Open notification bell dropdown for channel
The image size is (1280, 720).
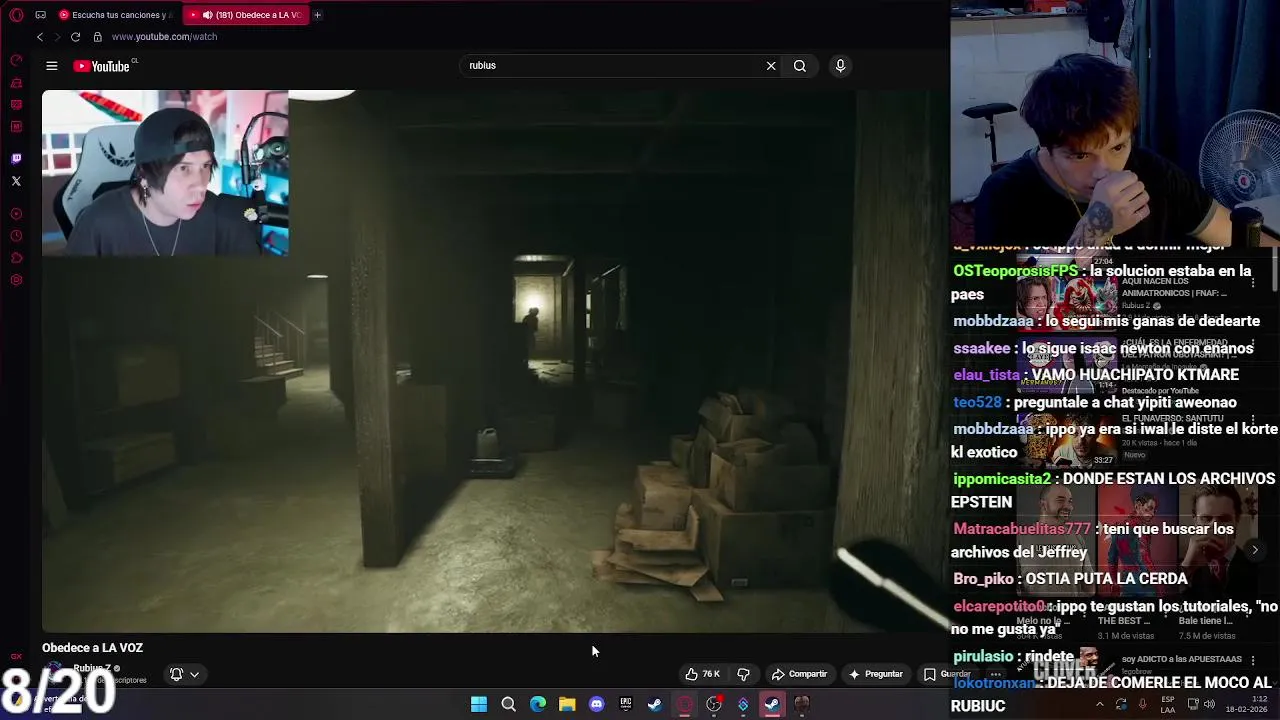tap(184, 674)
